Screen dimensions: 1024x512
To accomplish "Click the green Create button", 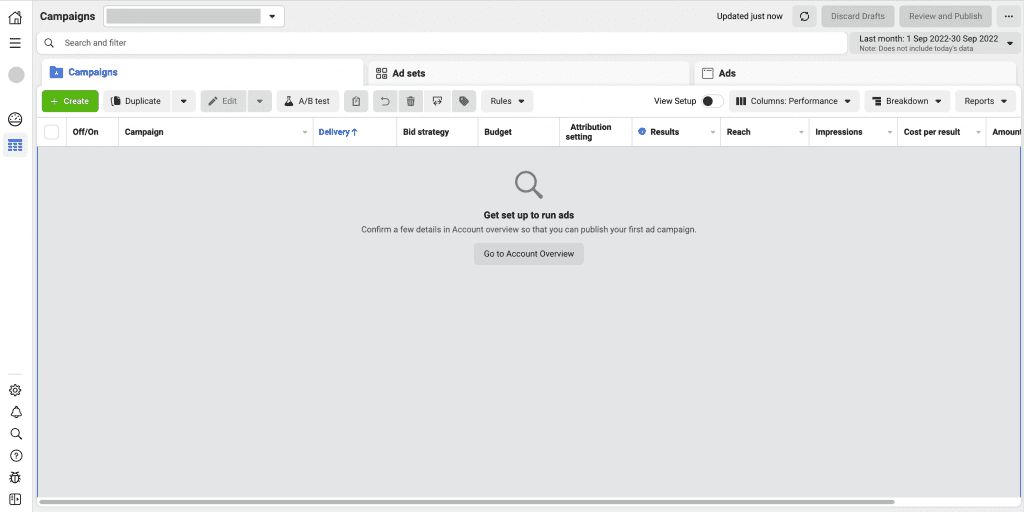I will click(x=70, y=101).
